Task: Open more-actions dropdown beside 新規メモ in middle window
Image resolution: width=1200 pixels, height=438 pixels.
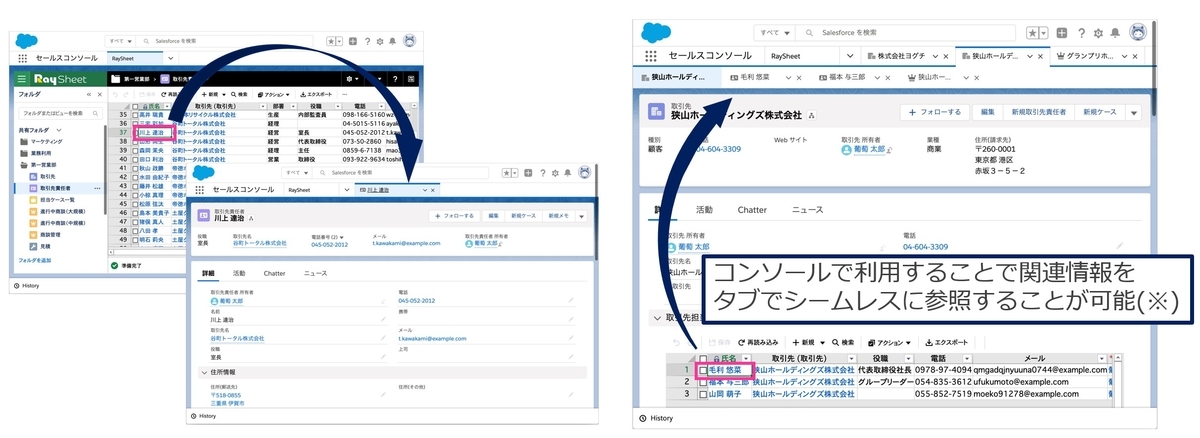Action: [x=581, y=215]
